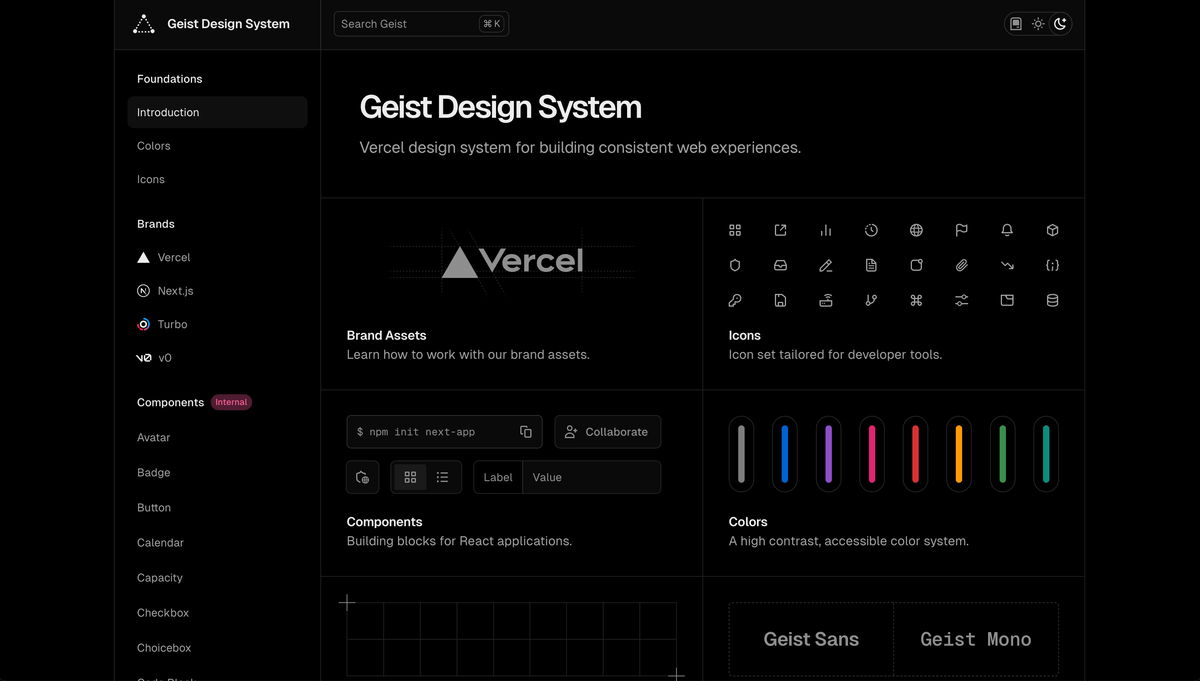Click the Collaborate button
This screenshot has width=1200, height=681.
click(x=608, y=432)
